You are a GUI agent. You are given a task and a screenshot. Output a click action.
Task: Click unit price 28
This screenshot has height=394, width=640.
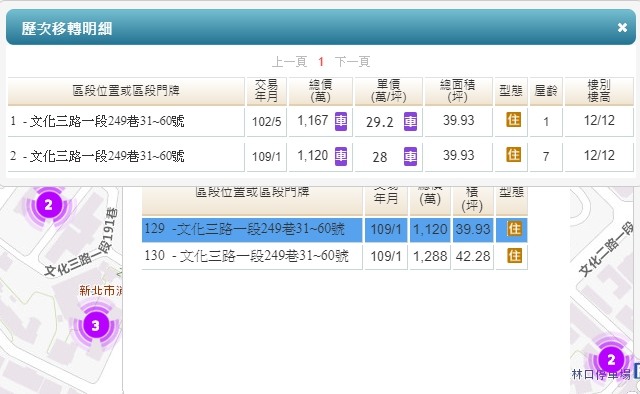coord(380,157)
